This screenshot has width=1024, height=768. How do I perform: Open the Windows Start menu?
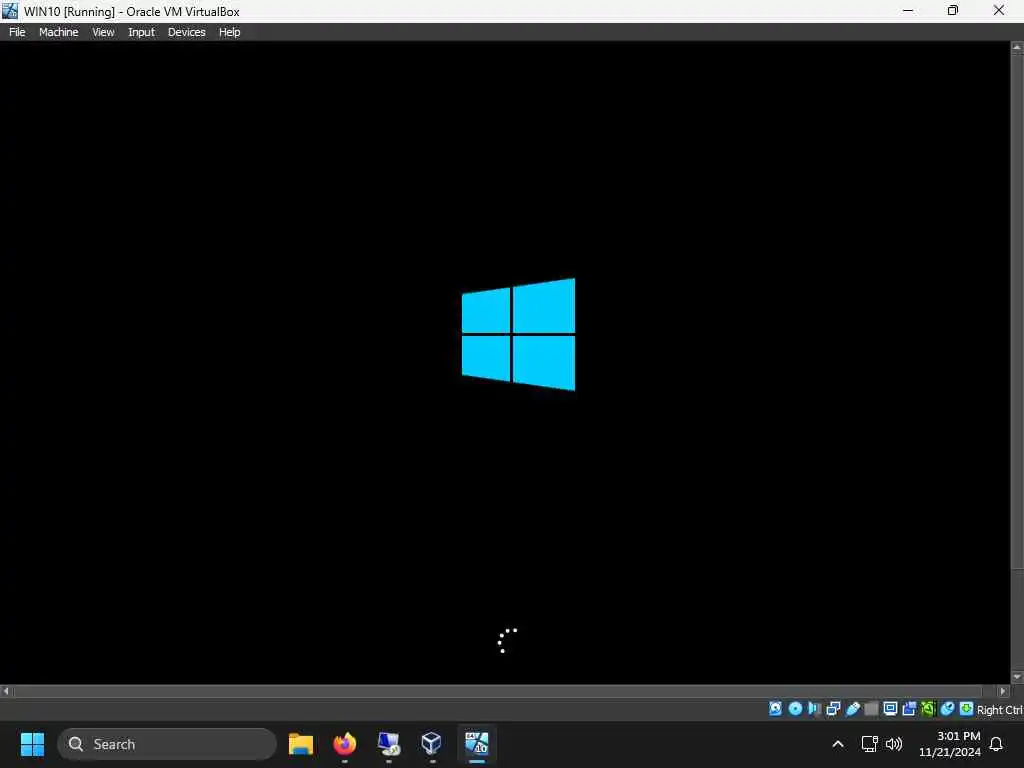click(x=32, y=744)
